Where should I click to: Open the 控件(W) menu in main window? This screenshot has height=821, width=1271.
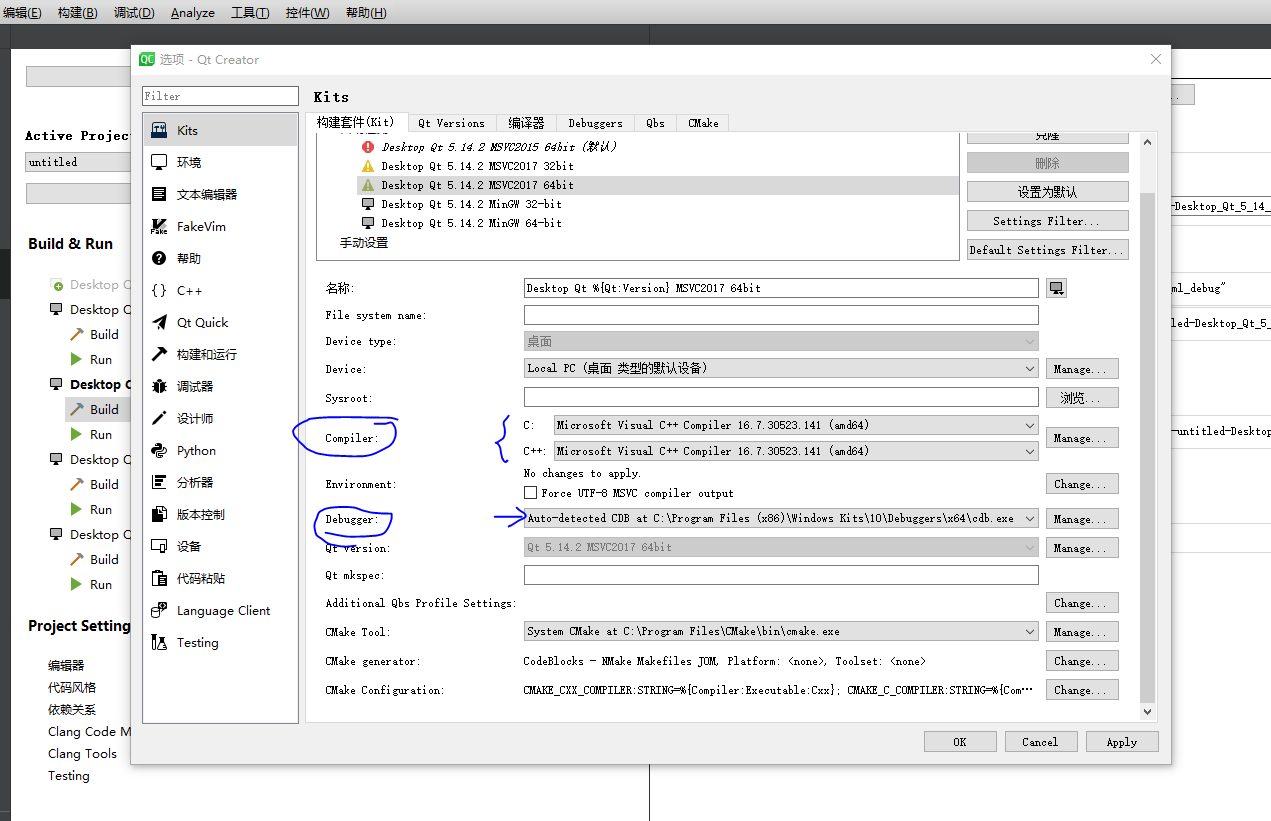pos(307,13)
